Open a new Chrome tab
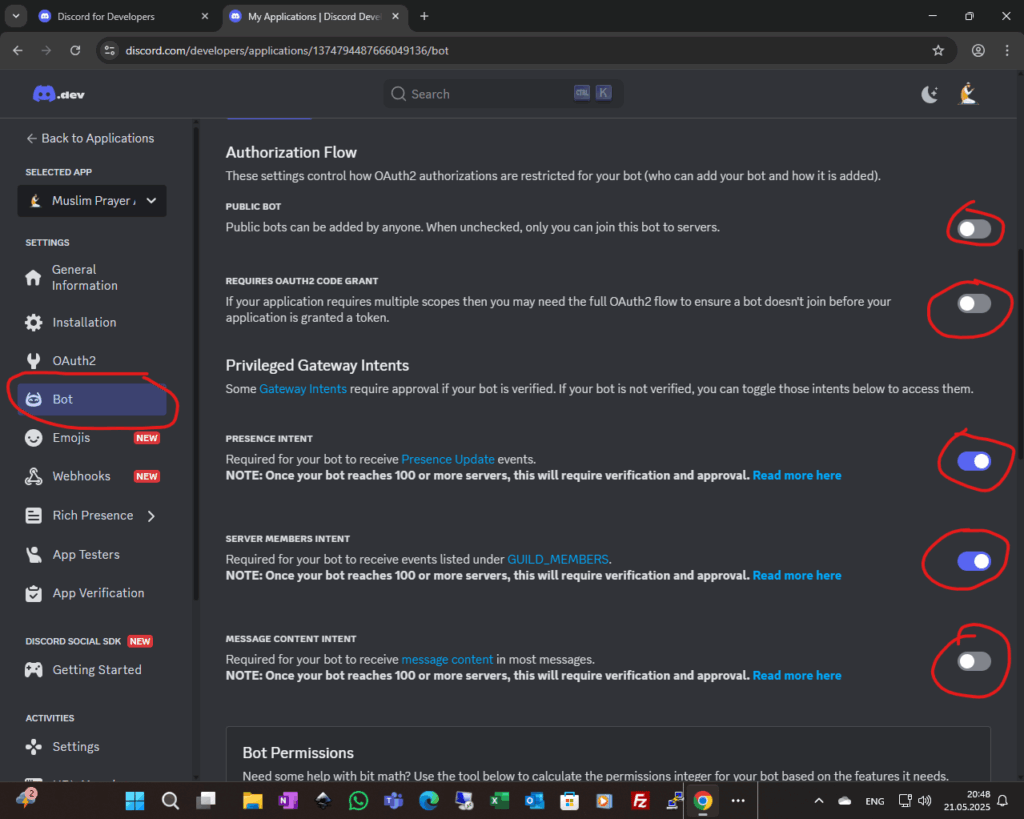 pyautogui.click(x=424, y=16)
